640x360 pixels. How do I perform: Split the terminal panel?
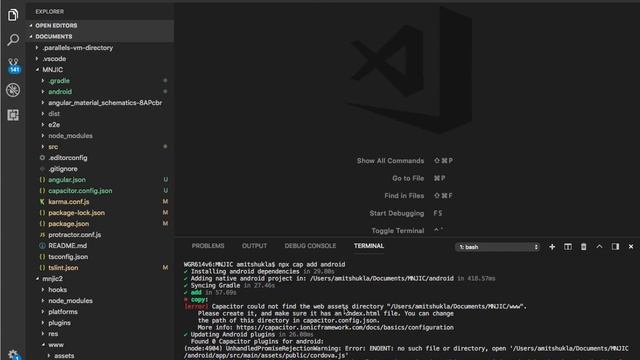coord(568,247)
